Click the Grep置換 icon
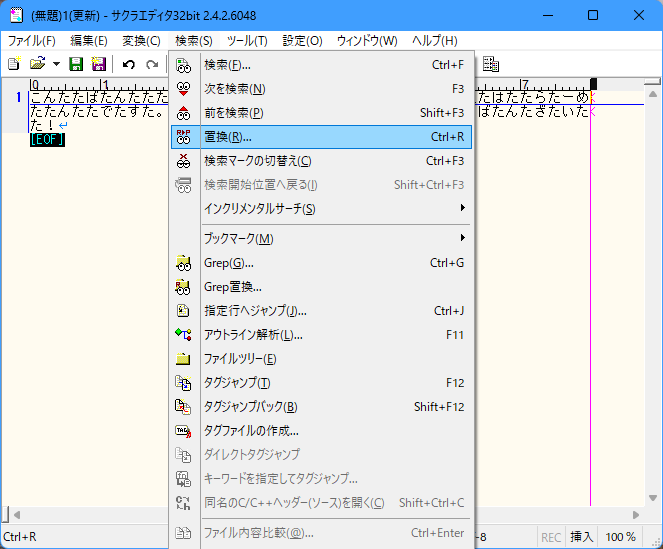Viewport: 663px width, 549px height. tap(184, 287)
